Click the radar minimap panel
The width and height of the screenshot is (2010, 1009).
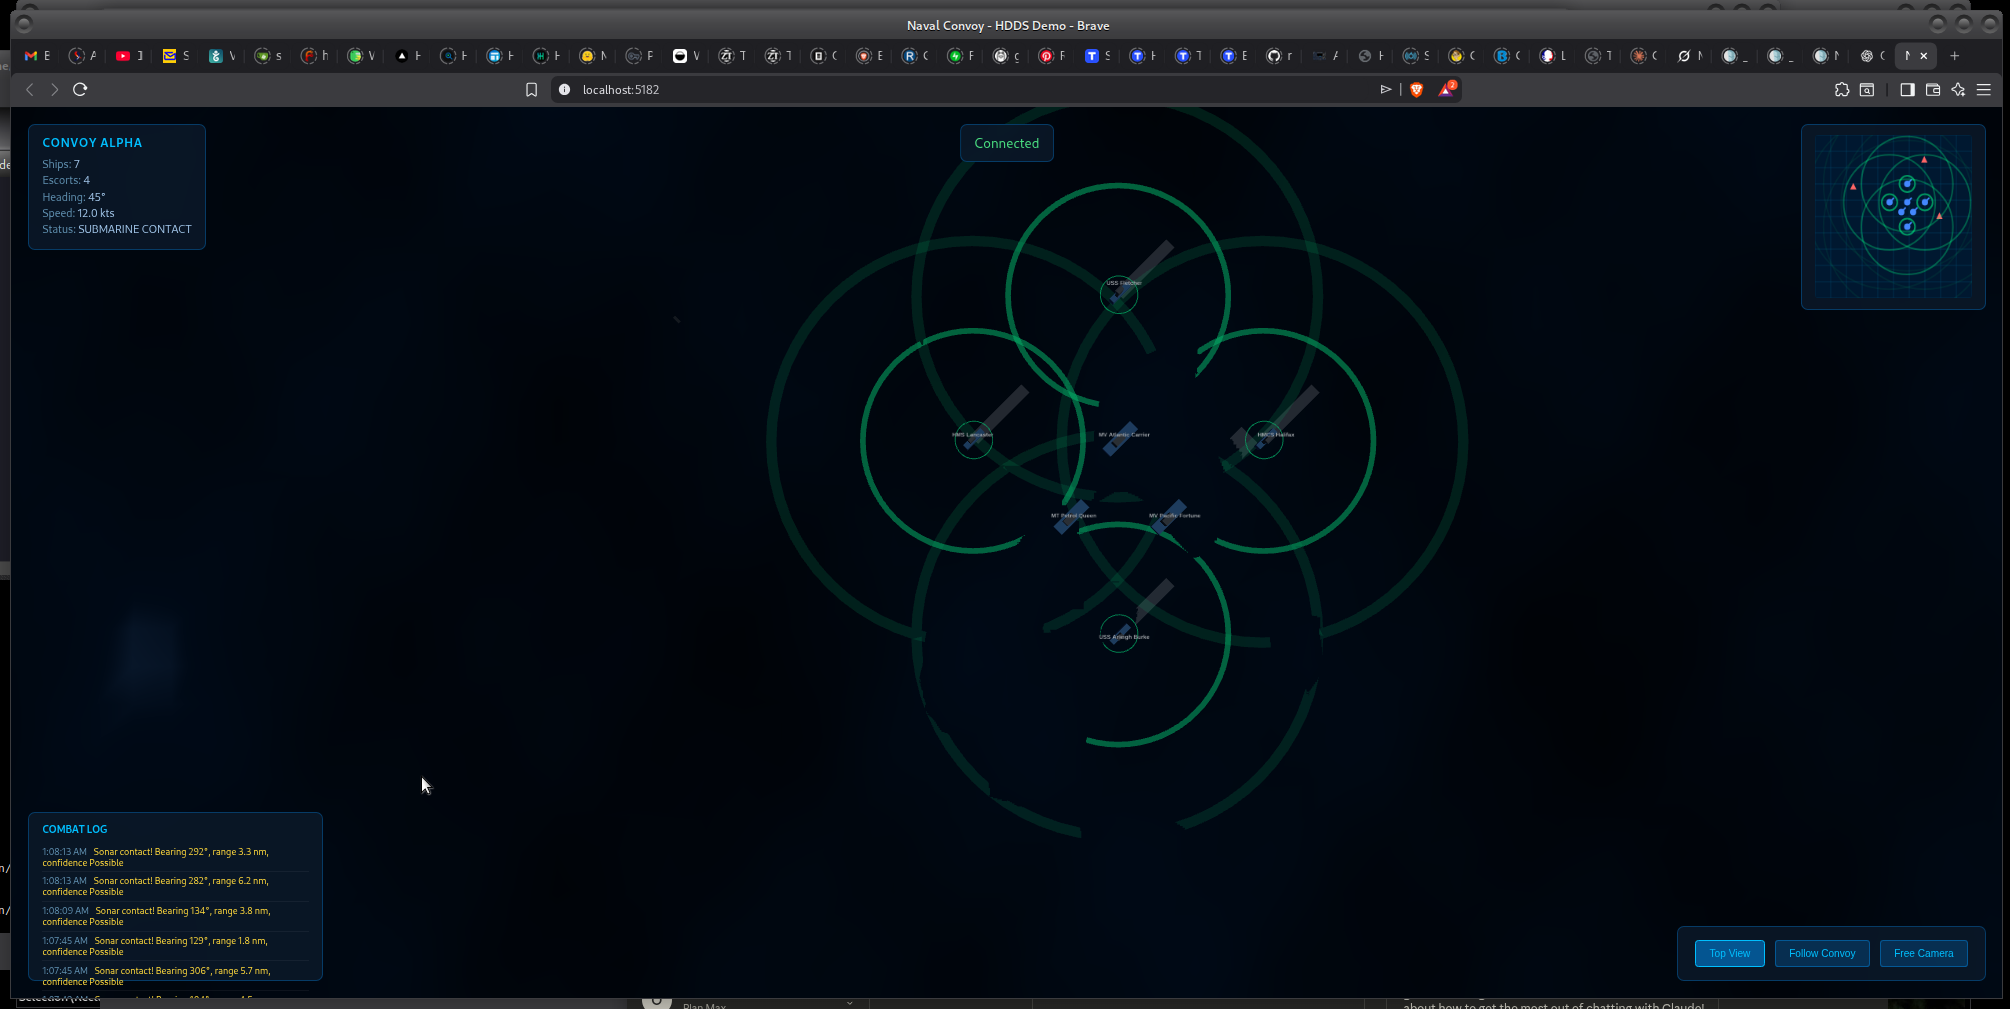pos(1893,215)
